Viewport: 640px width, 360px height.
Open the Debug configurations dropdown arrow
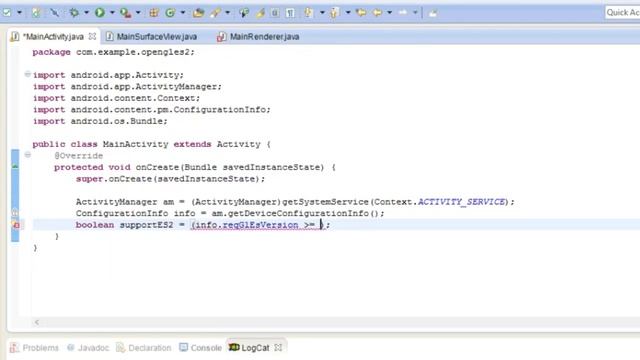86,13
